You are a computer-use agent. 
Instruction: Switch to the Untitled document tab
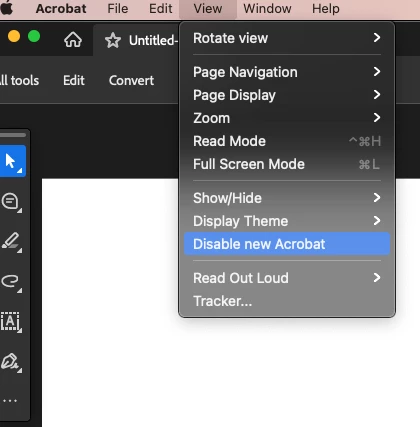click(x=153, y=40)
